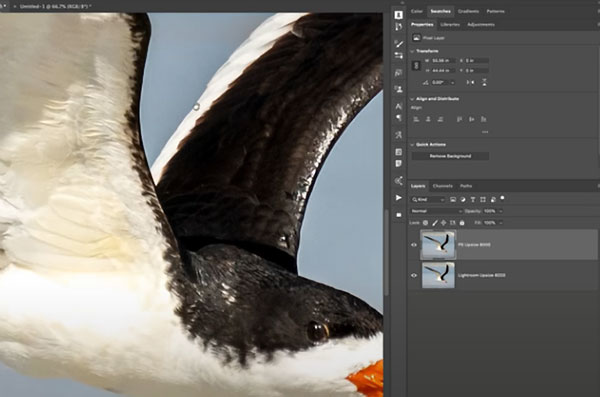The width and height of the screenshot is (600, 397).
Task: Select the Untitled-1 document tab
Action: click(56, 6)
